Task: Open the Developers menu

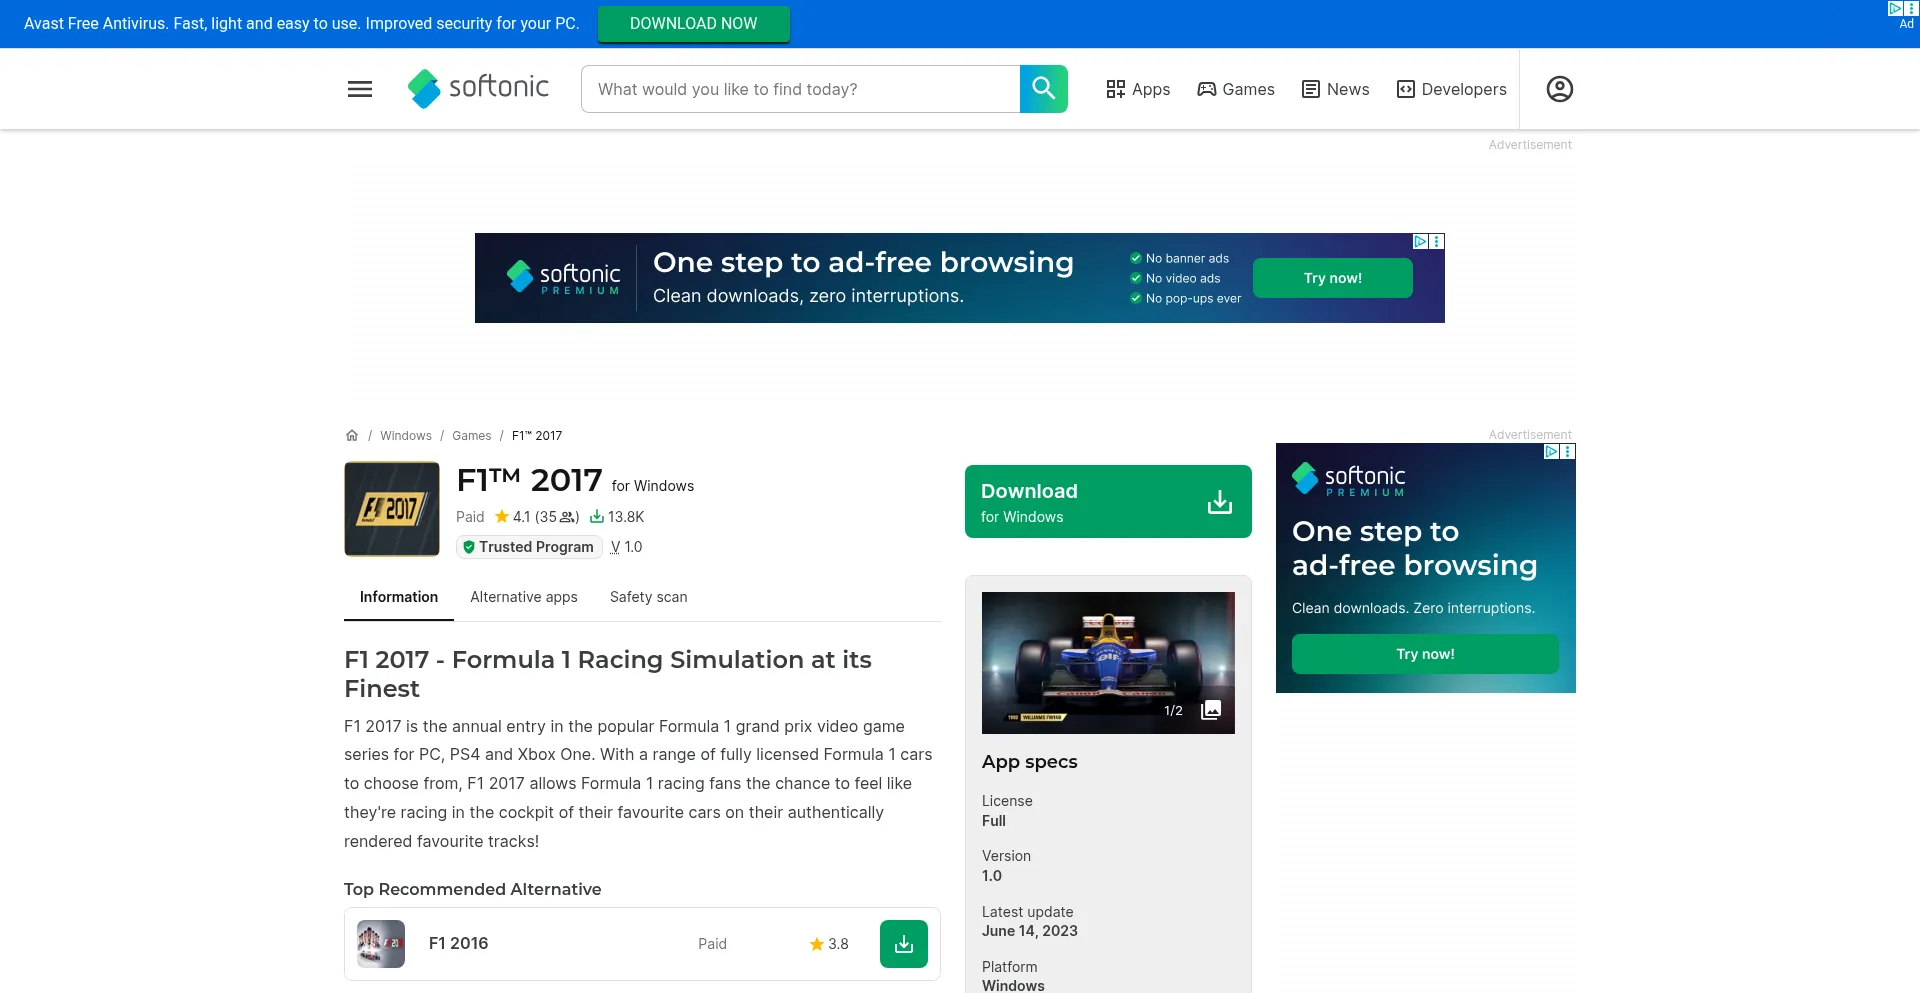Action: [x=1451, y=89]
